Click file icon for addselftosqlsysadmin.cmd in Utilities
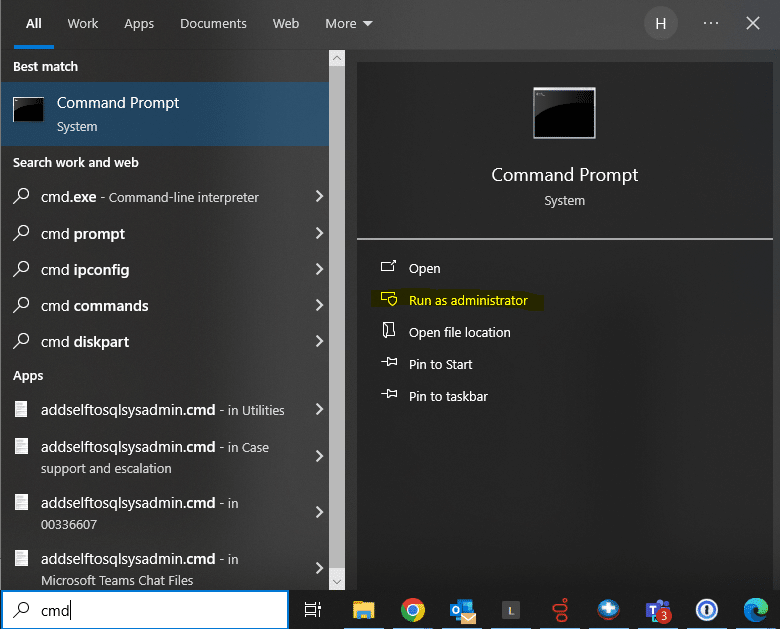Viewport: 780px width, 629px height. [x=21, y=409]
